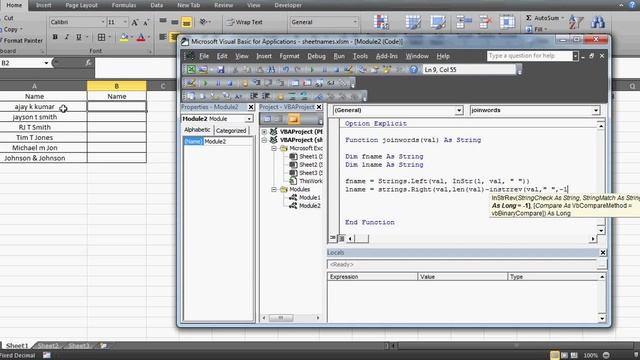Click Format Painter in Excel clipboard group

[22, 40]
